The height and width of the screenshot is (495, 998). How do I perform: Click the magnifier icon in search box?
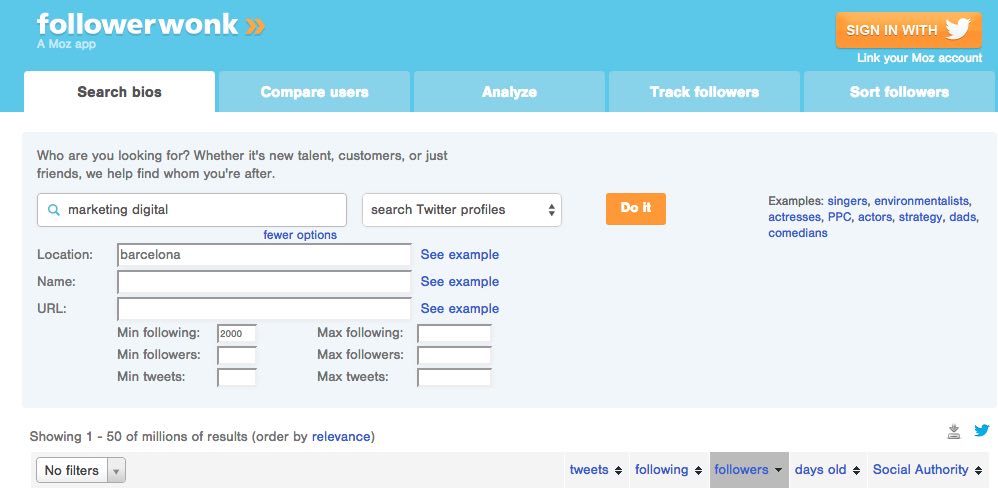[x=53, y=210]
